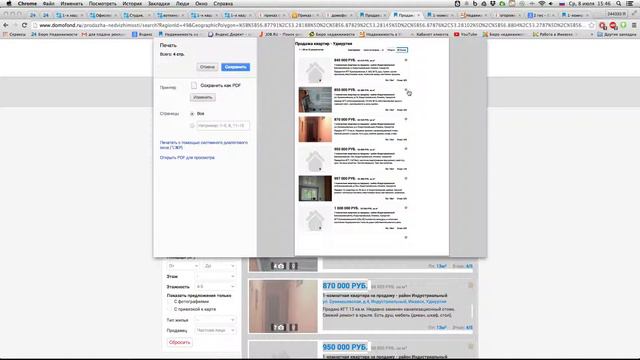The height and width of the screenshot is (360, 640).
Task: Click the Изменить button under the printer destination
Action: tap(202, 98)
